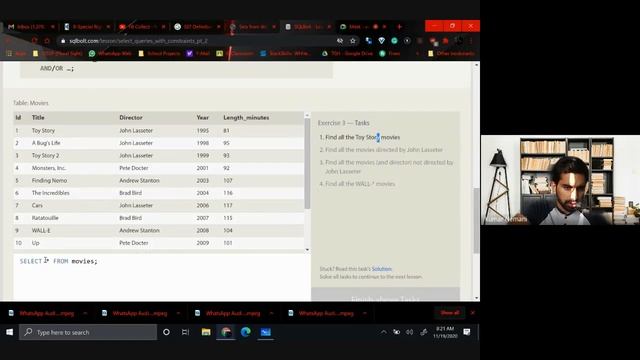Image resolution: width=640 pixels, height=360 pixels.
Task: Reload the SQLBolt page
Action: point(35,41)
